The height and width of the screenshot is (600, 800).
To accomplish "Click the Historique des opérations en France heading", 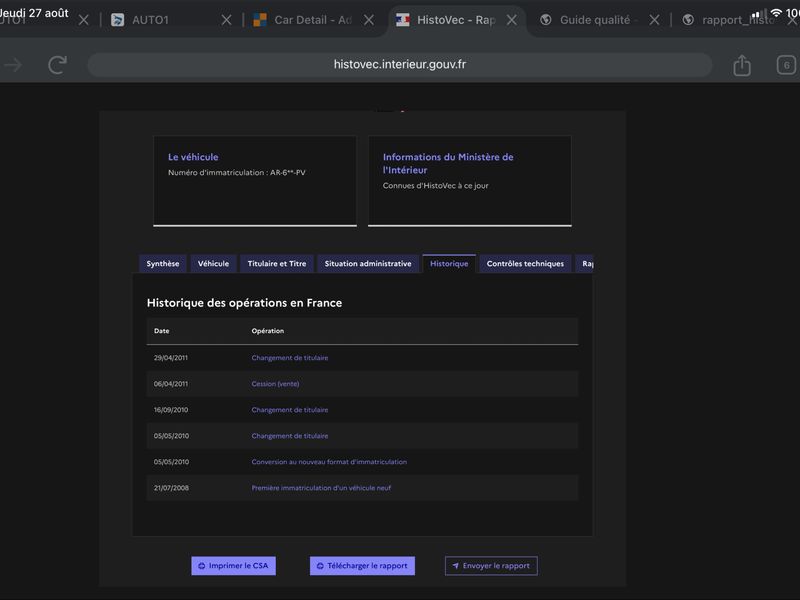I will [x=244, y=303].
